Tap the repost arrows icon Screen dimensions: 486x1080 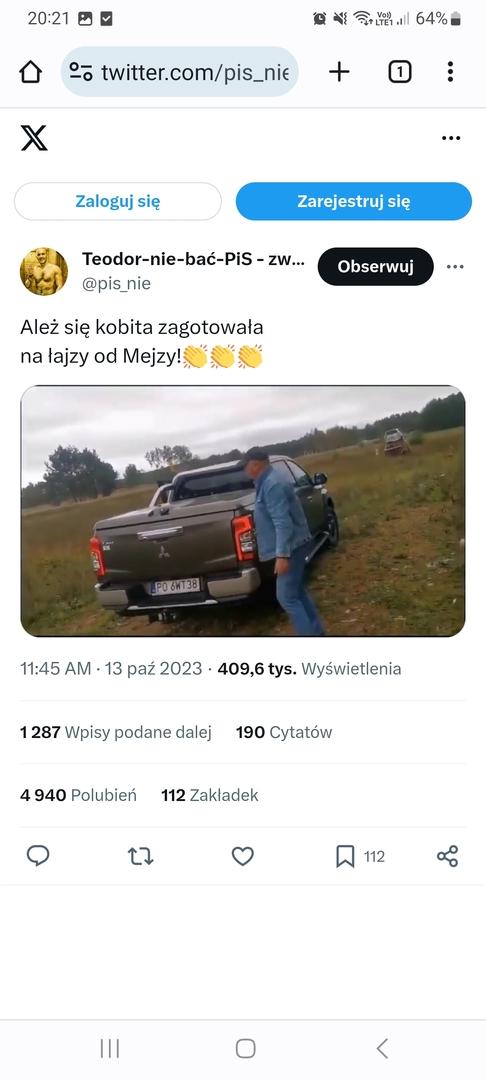(140, 856)
